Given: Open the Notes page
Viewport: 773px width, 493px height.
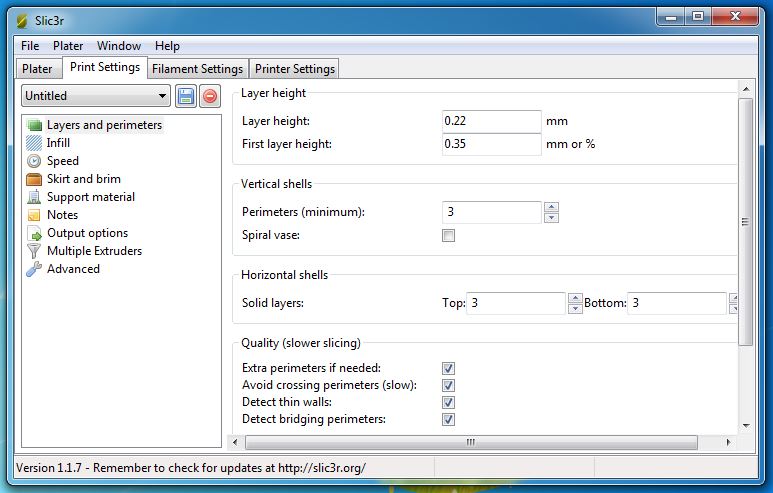Looking at the screenshot, I should pyautogui.click(x=63, y=215).
